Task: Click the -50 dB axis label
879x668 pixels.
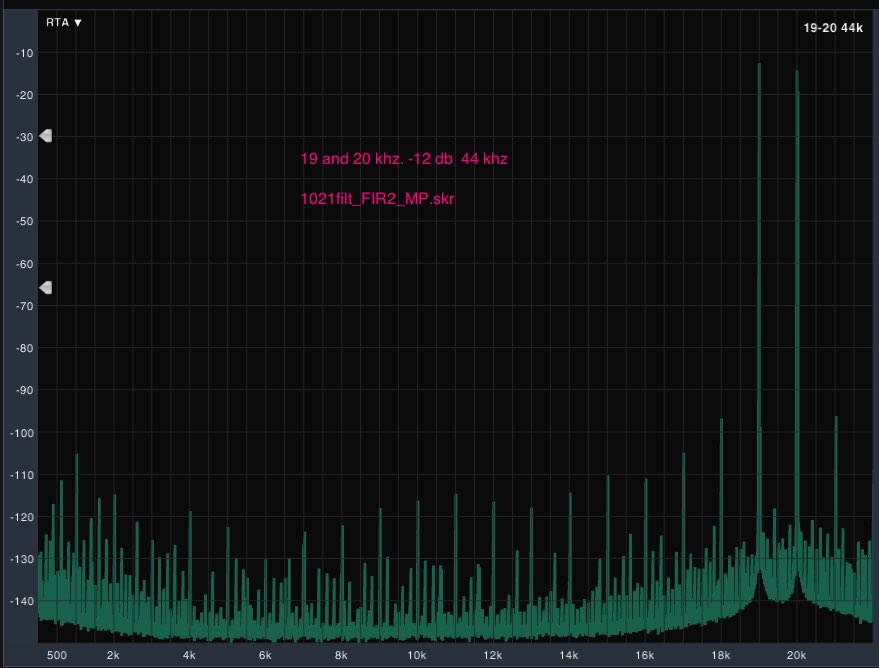Action: tap(24, 221)
